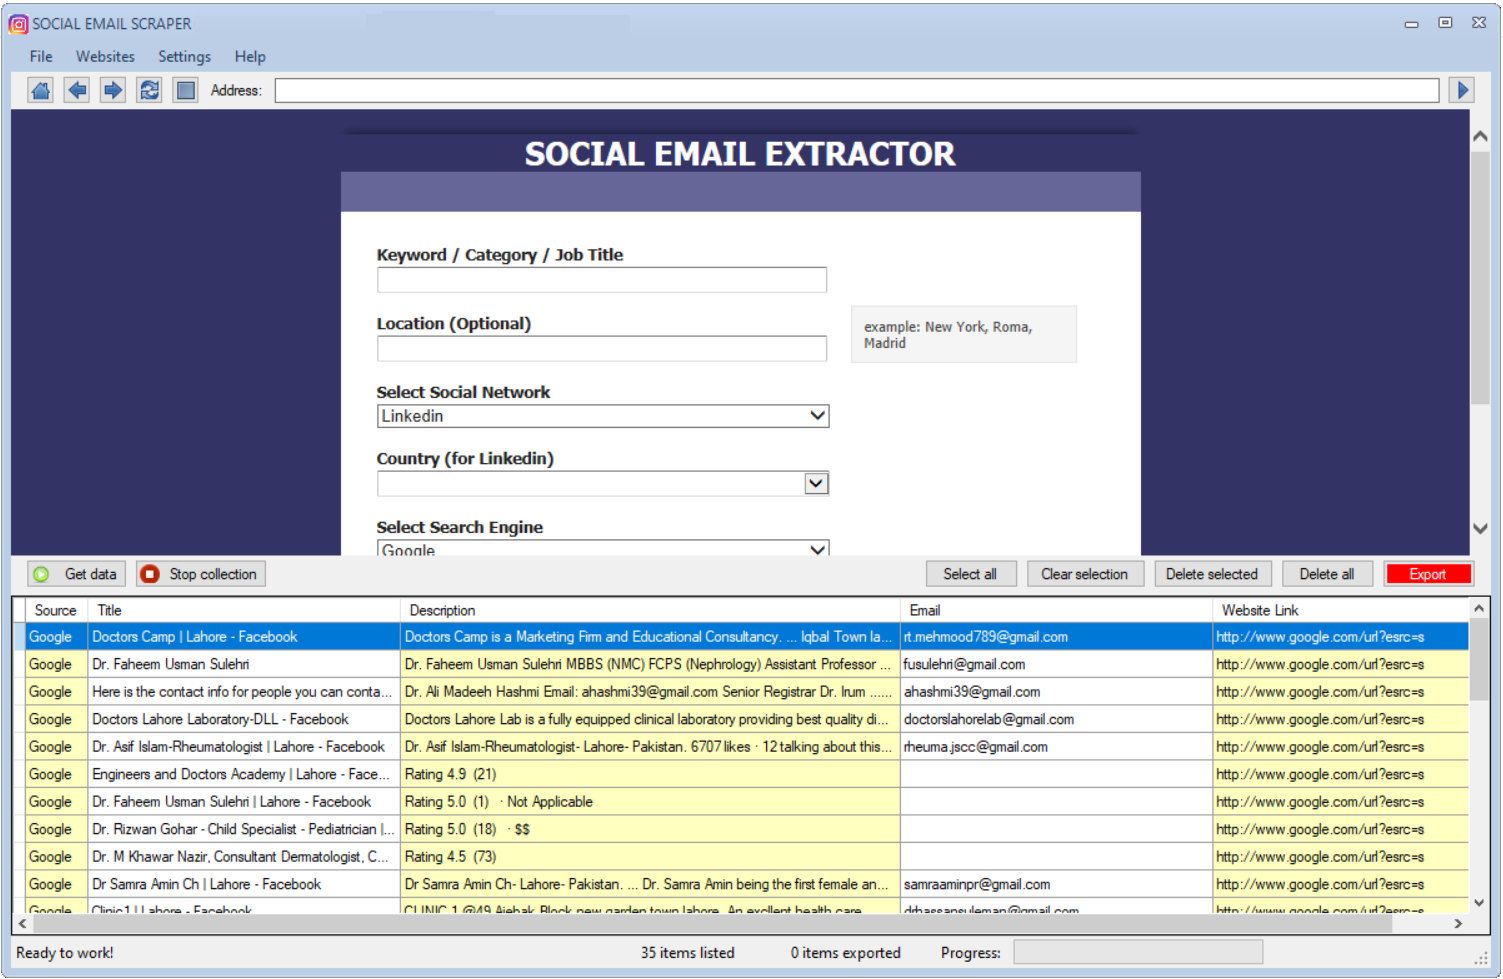Click the Go arrow beside the address bar
The image size is (1503, 979).
[x=1462, y=90]
